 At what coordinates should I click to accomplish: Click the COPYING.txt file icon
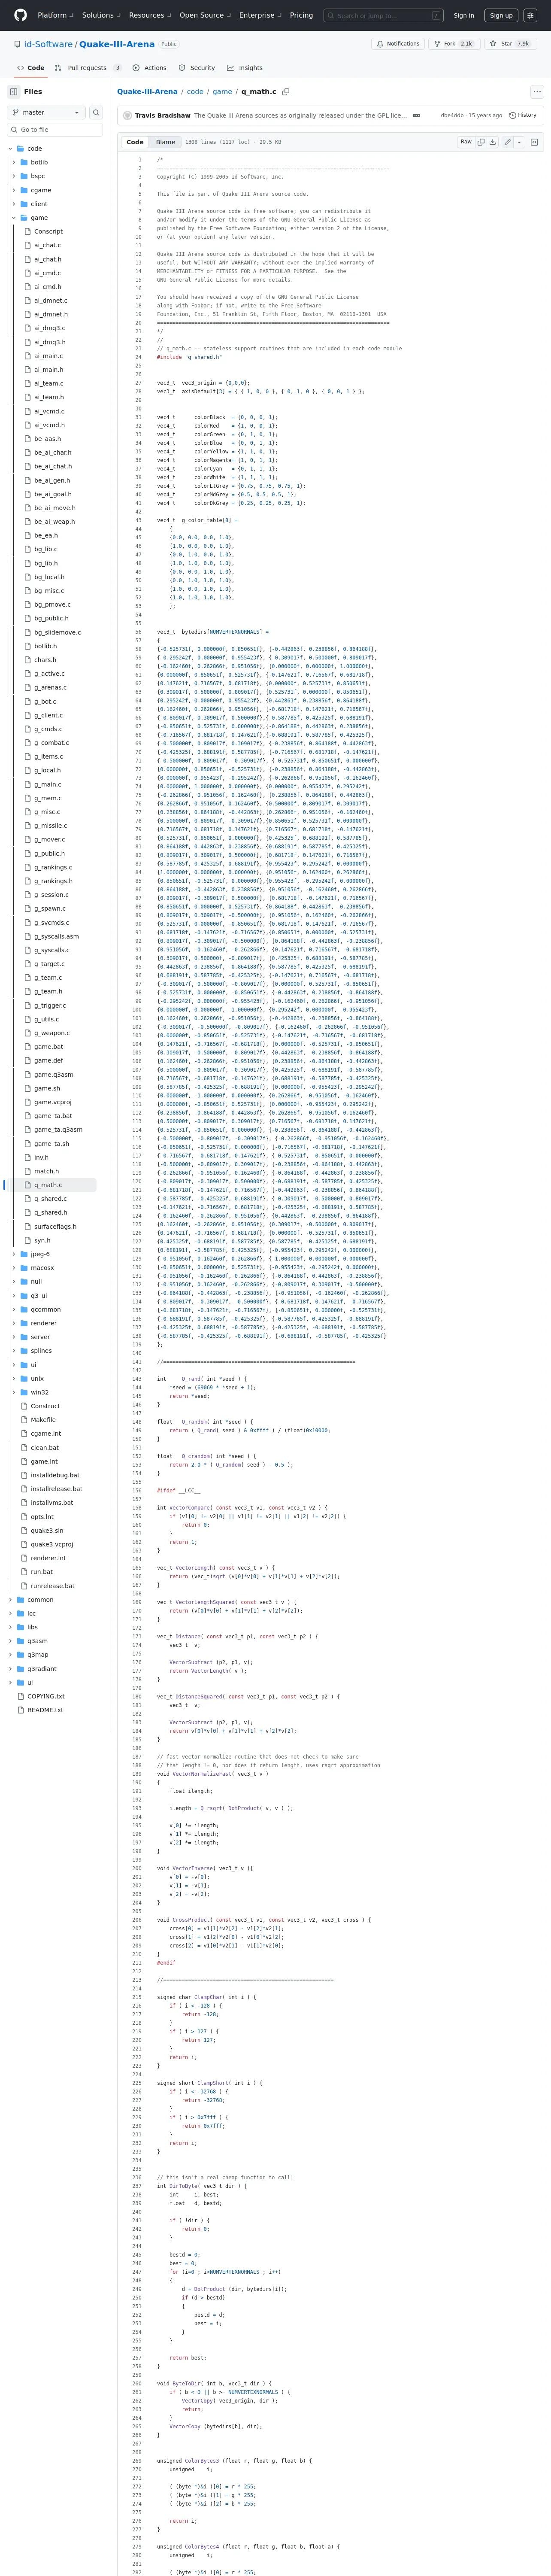(21, 1696)
